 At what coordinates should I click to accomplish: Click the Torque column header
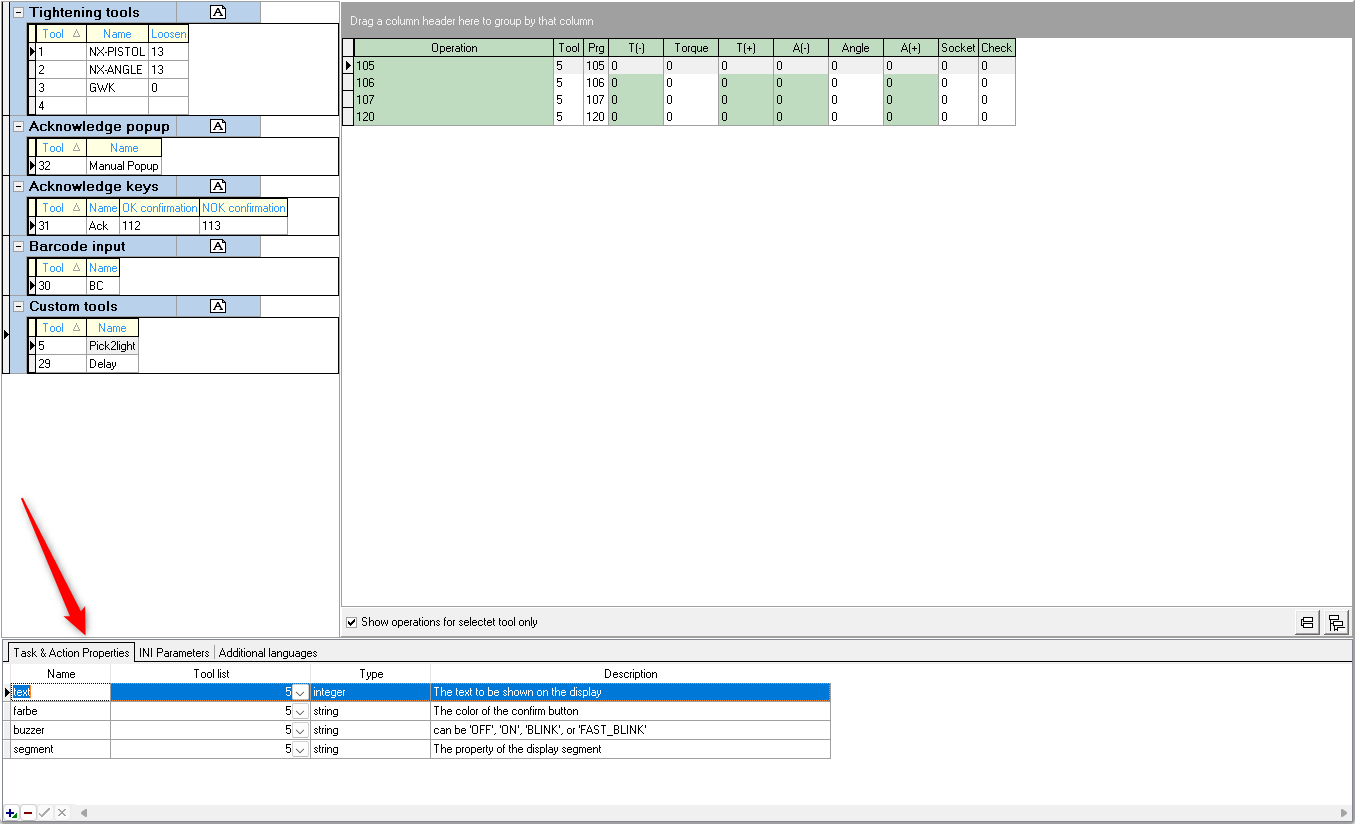point(691,48)
